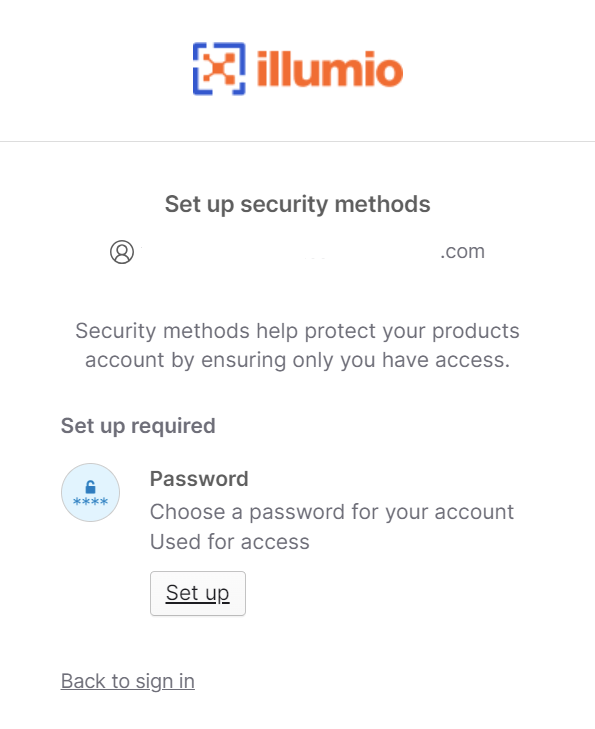The image size is (595, 729).
Task: Click the bold Password method title
Action: point(199,479)
